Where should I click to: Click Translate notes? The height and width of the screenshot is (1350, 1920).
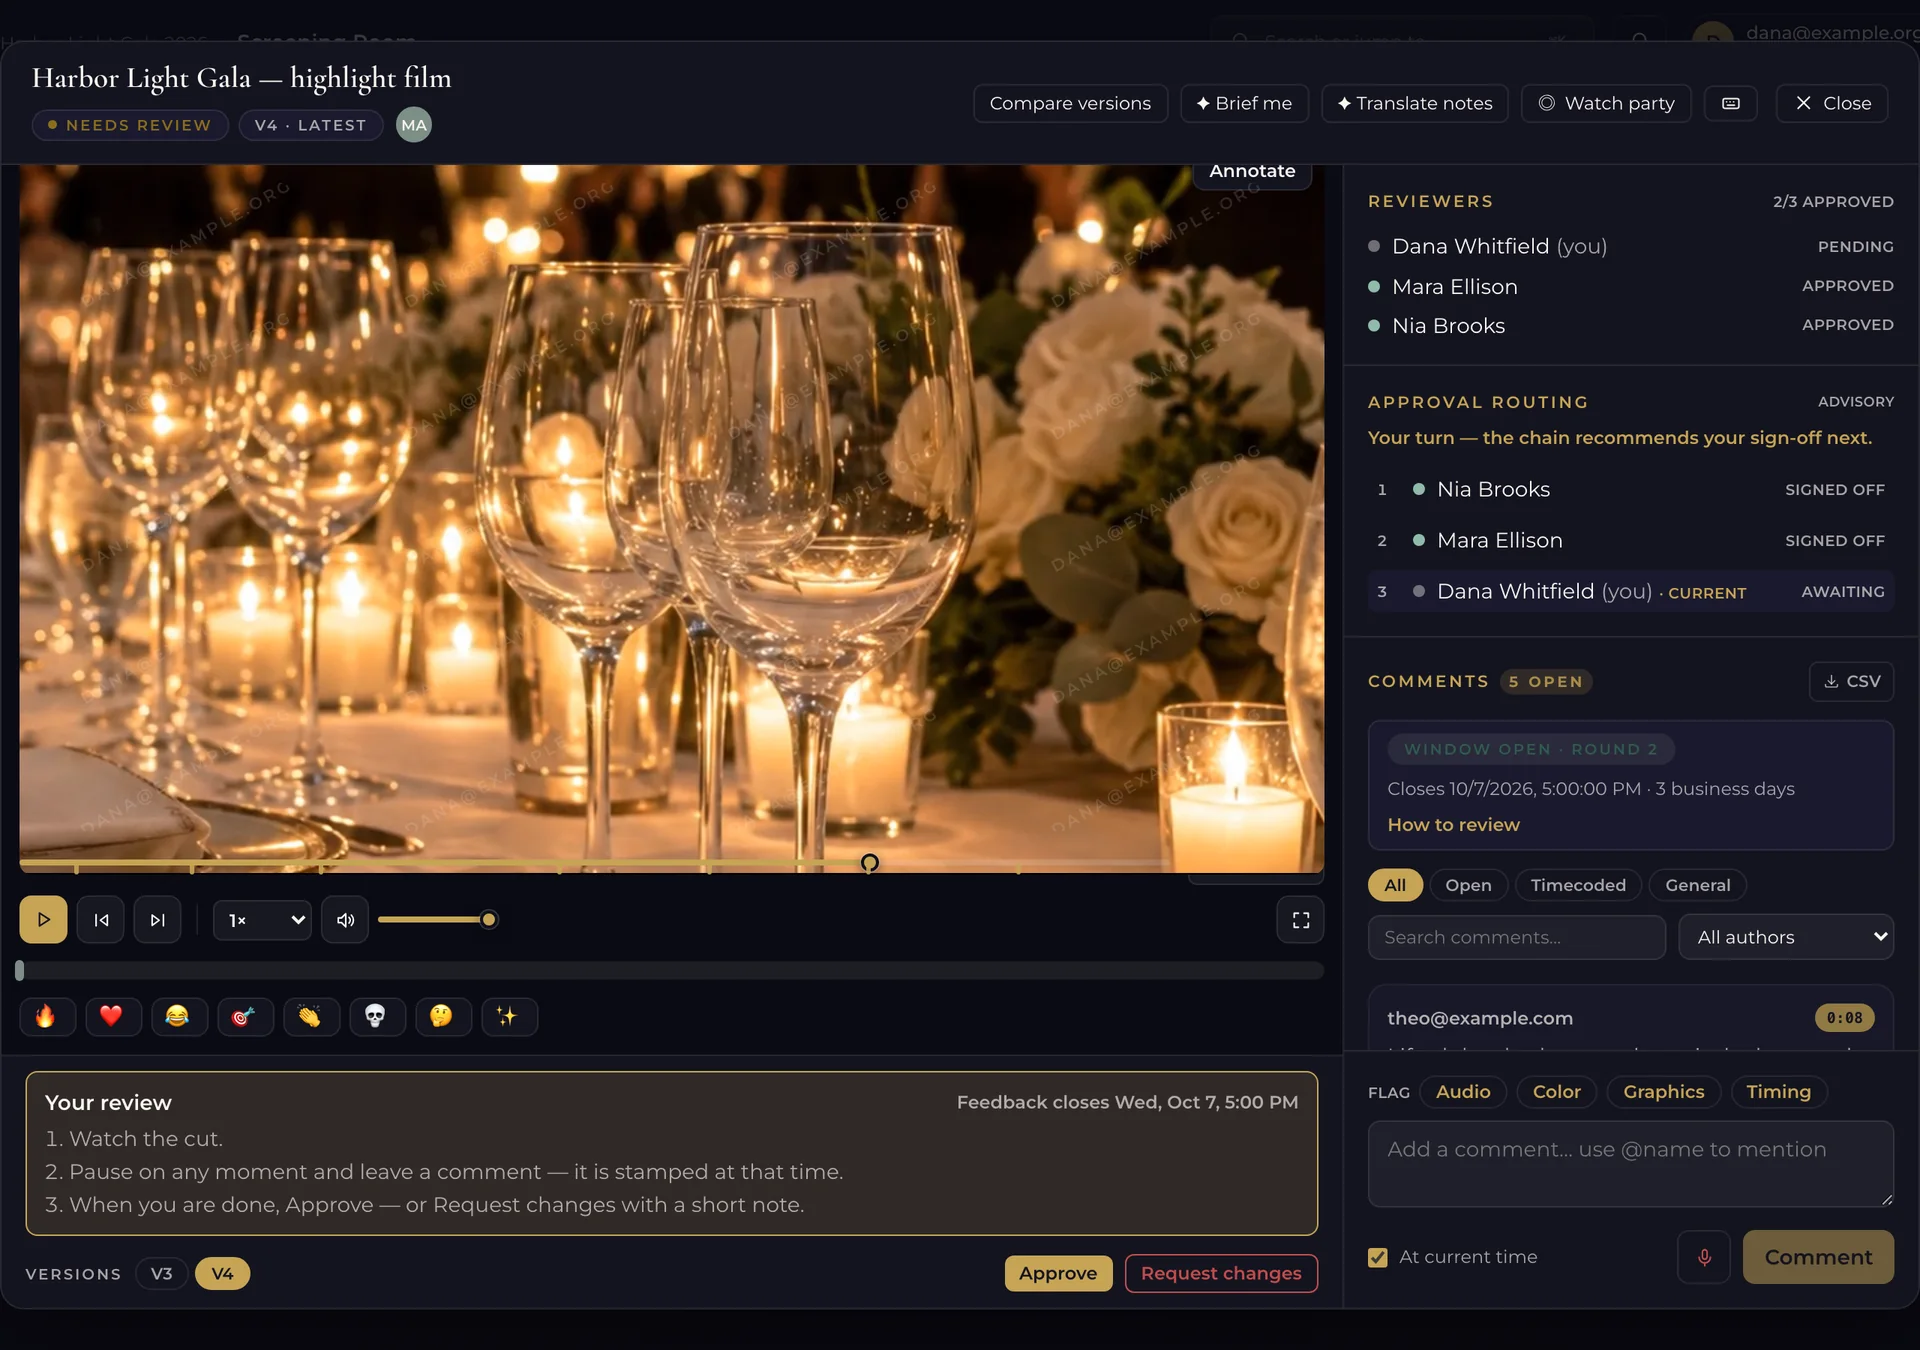point(1415,103)
